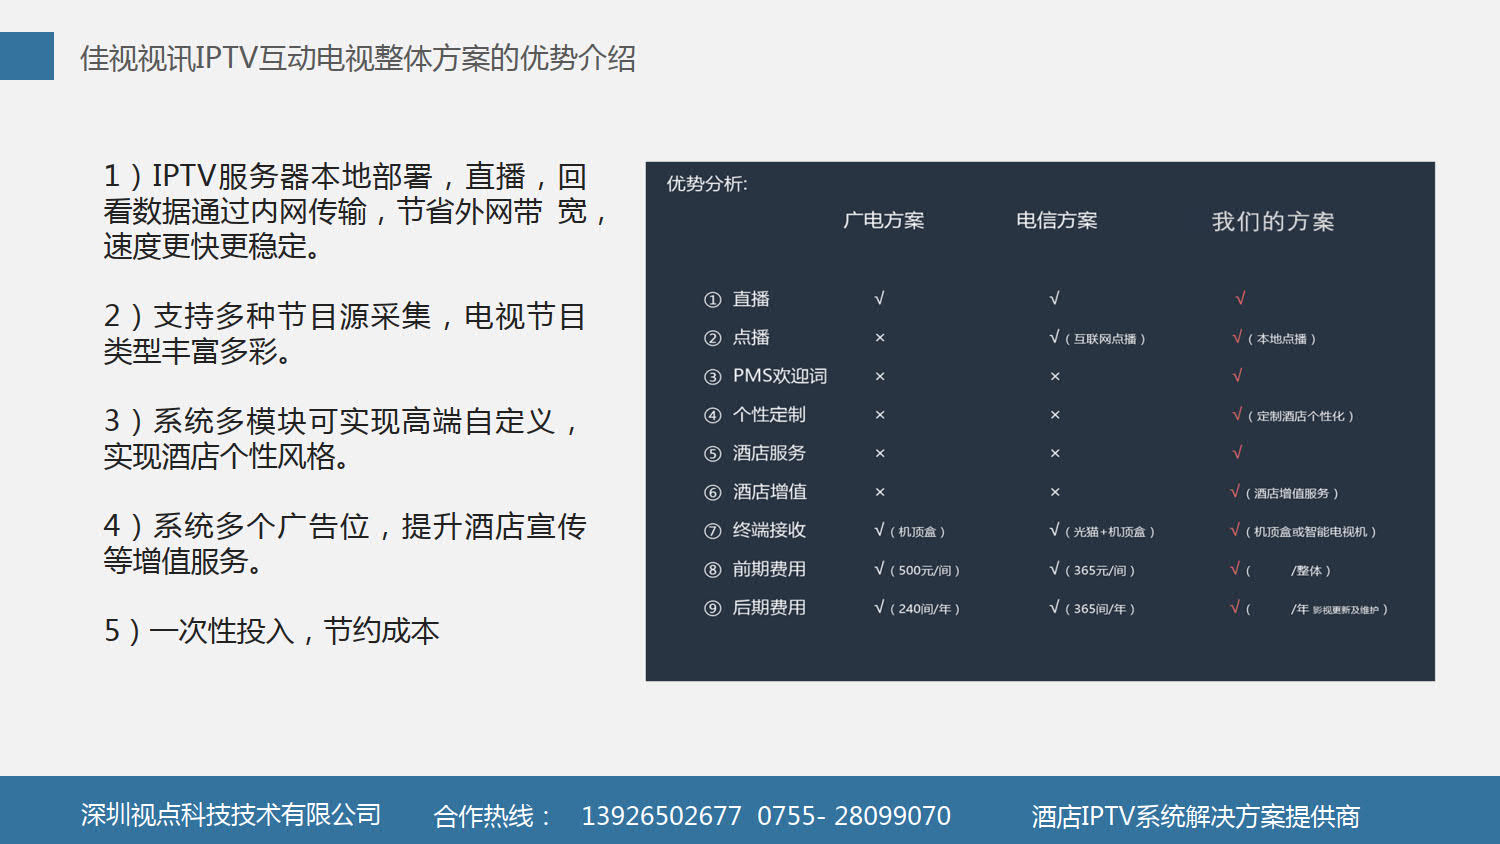Click bullet point 5 about 一次性投入
Image resolution: width=1500 pixels, height=844 pixels.
(x=272, y=631)
